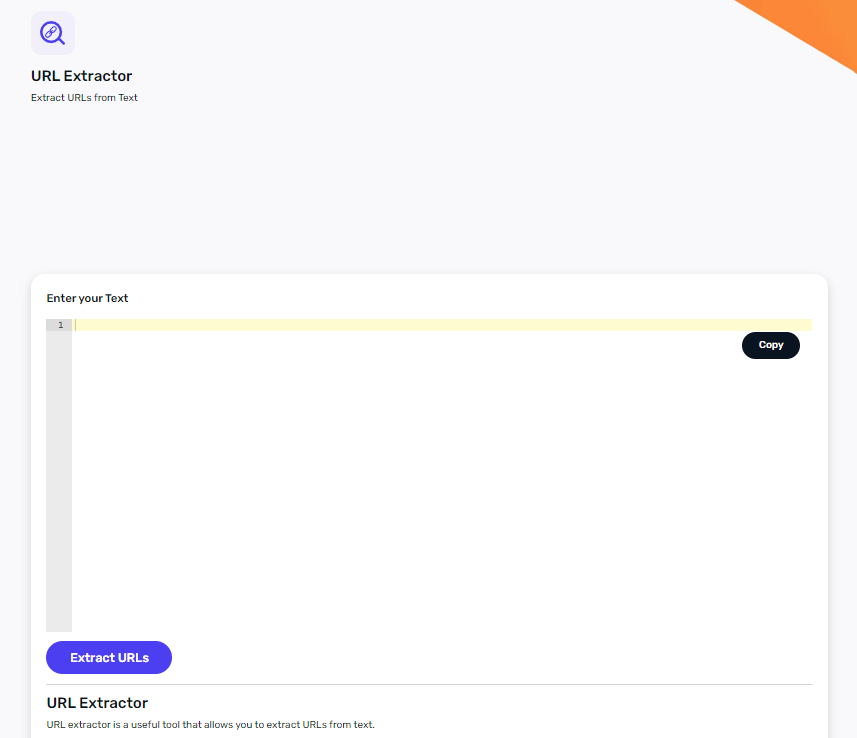
Task: Click the center of the empty text editor
Action: (440, 475)
